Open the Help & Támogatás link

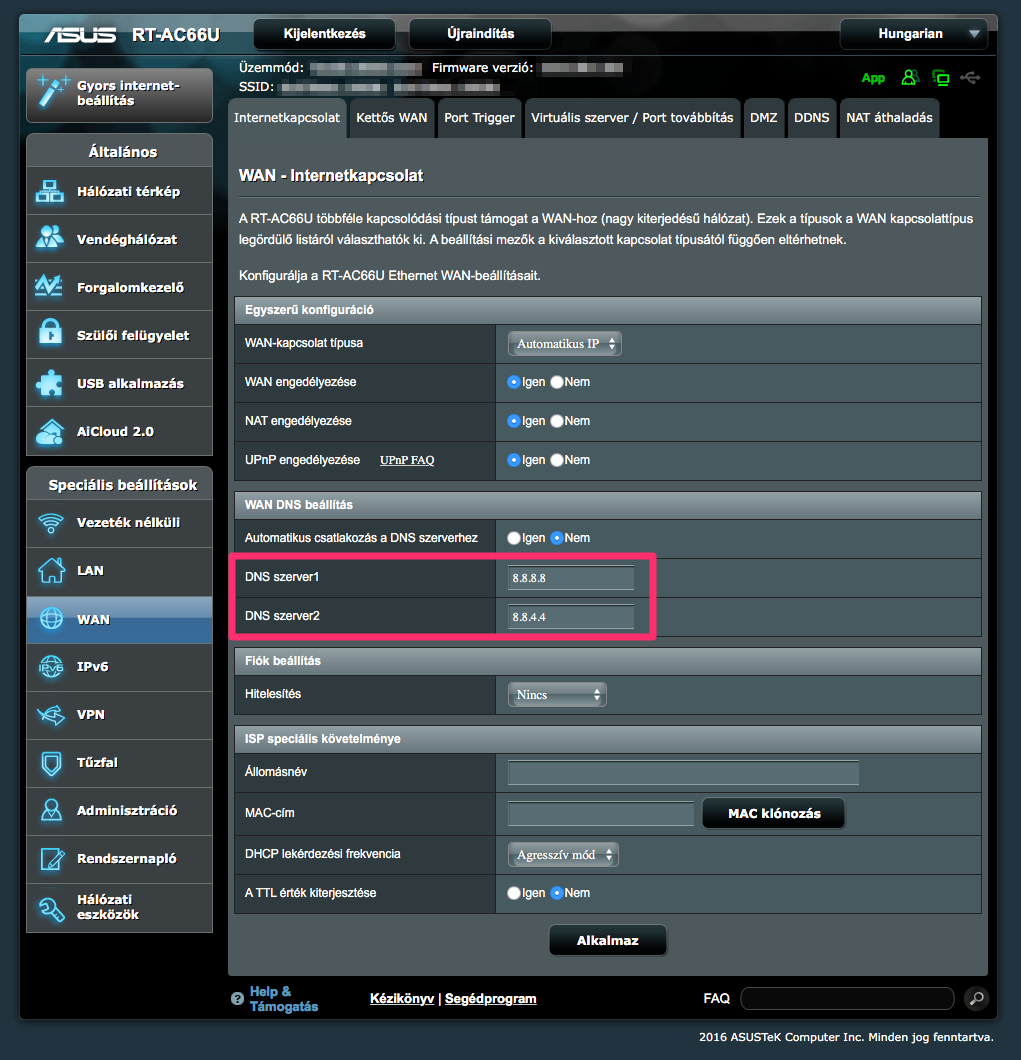click(x=283, y=999)
